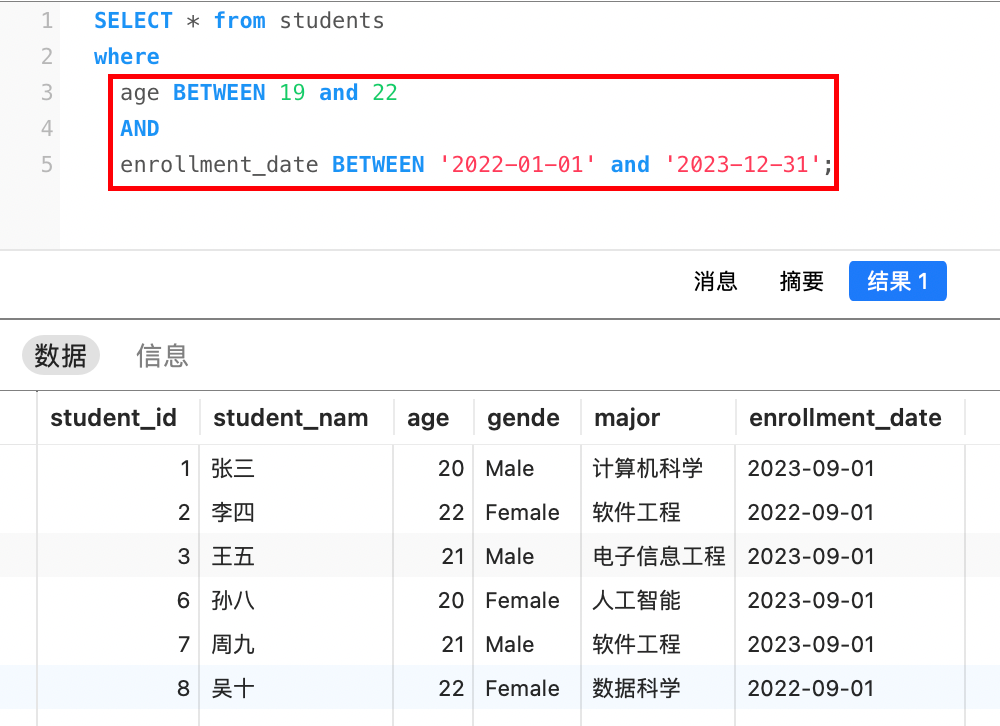Place cursor on 'students' table name
Screen dimensions: 1000x726
pyautogui.click(x=332, y=21)
